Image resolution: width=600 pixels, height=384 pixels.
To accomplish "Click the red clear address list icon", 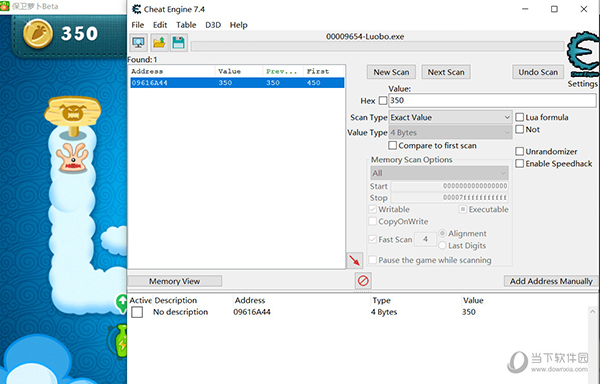I will [x=363, y=281].
